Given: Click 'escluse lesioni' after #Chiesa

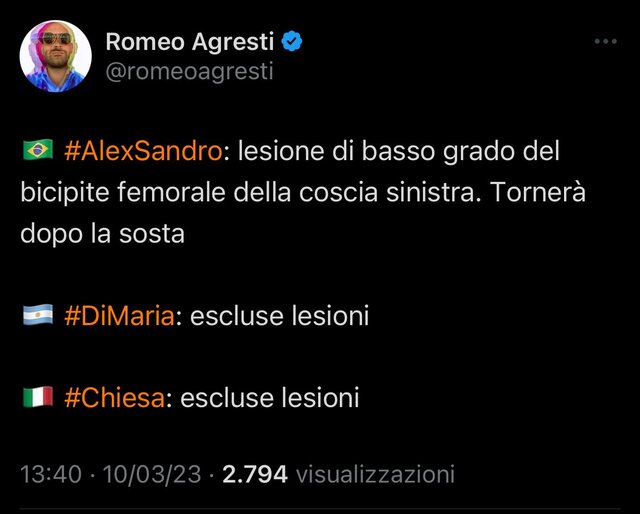Looking at the screenshot, I should pyautogui.click(x=269, y=398).
